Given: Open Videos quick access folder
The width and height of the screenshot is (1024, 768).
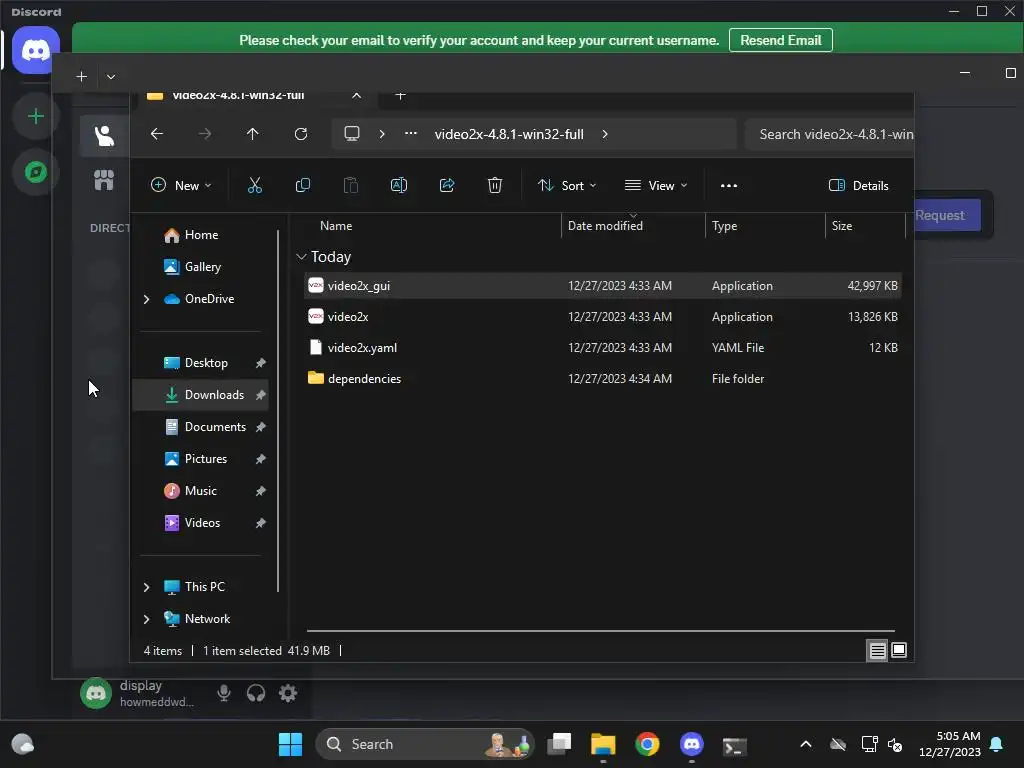Looking at the screenshot, I should pyautogui.click(x=202, y=523).
